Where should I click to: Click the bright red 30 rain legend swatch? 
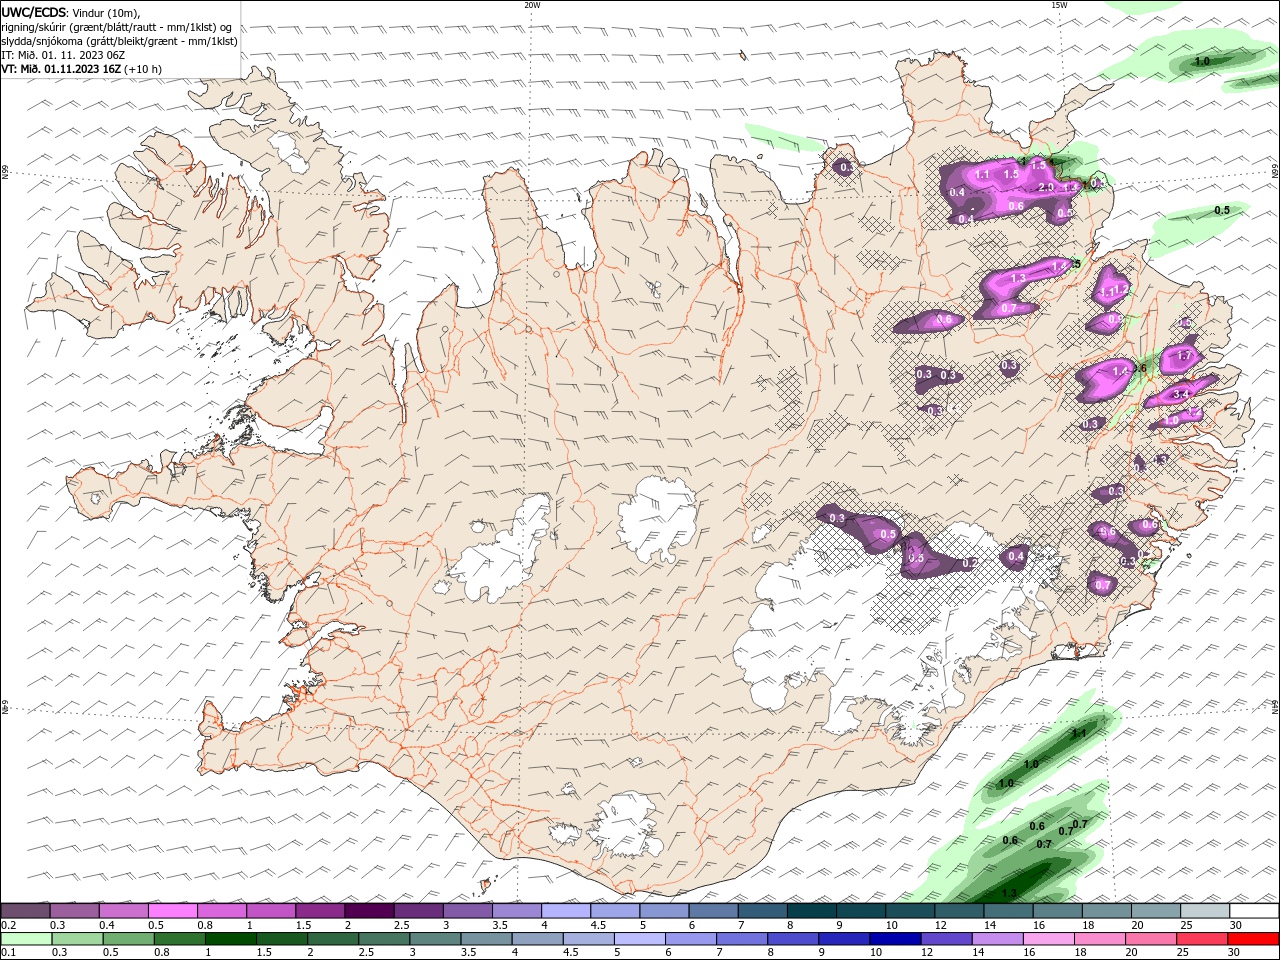coord(1254,939)
